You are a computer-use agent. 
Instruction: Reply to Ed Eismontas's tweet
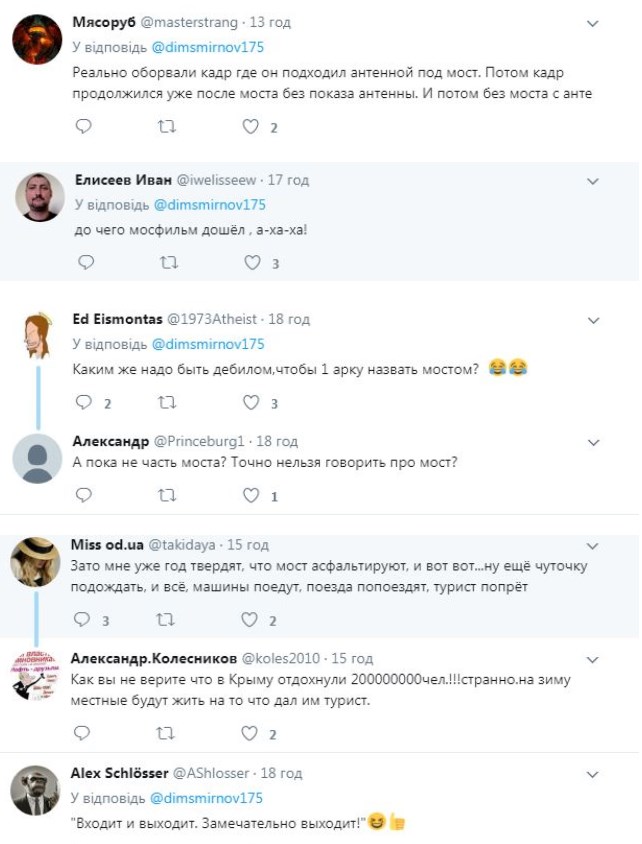85,402
